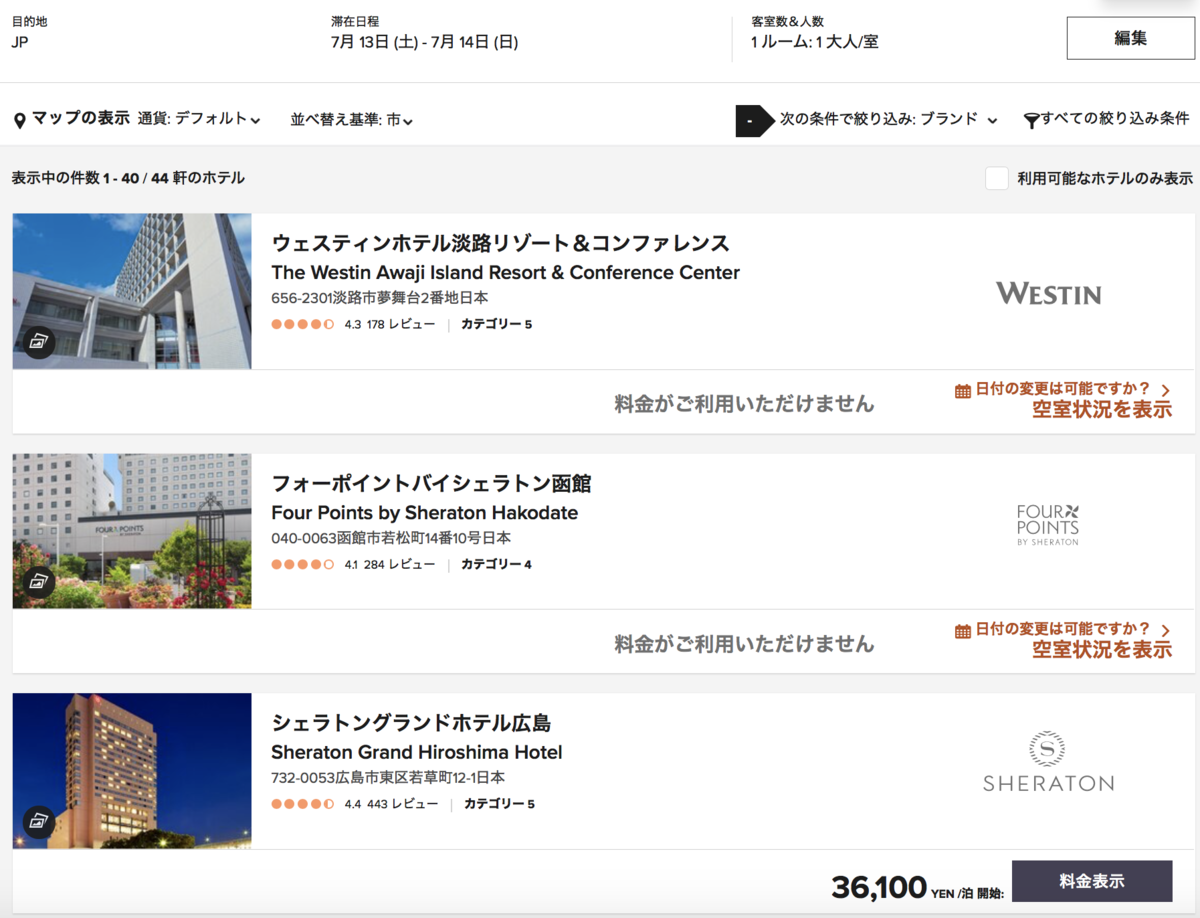Image resolution: width=1200 pixels, height=918 pixels.
Task: Open the 通貨 デフォルト currency dropdown
Action: point(199,119)
